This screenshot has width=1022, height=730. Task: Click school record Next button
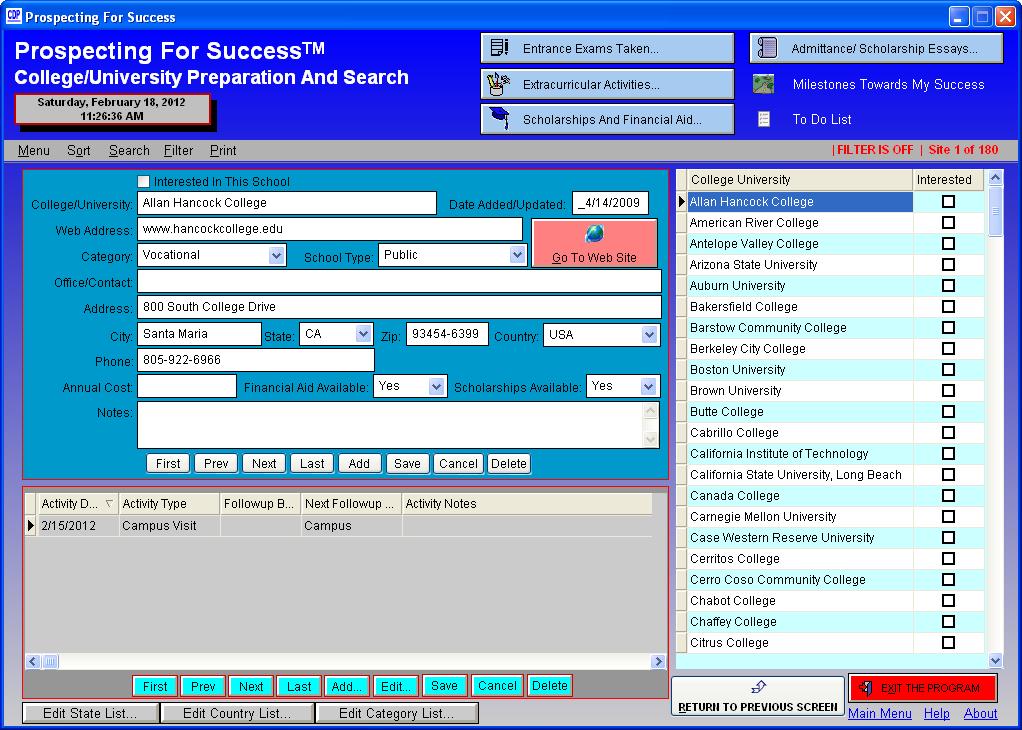(x=264, y=463)
